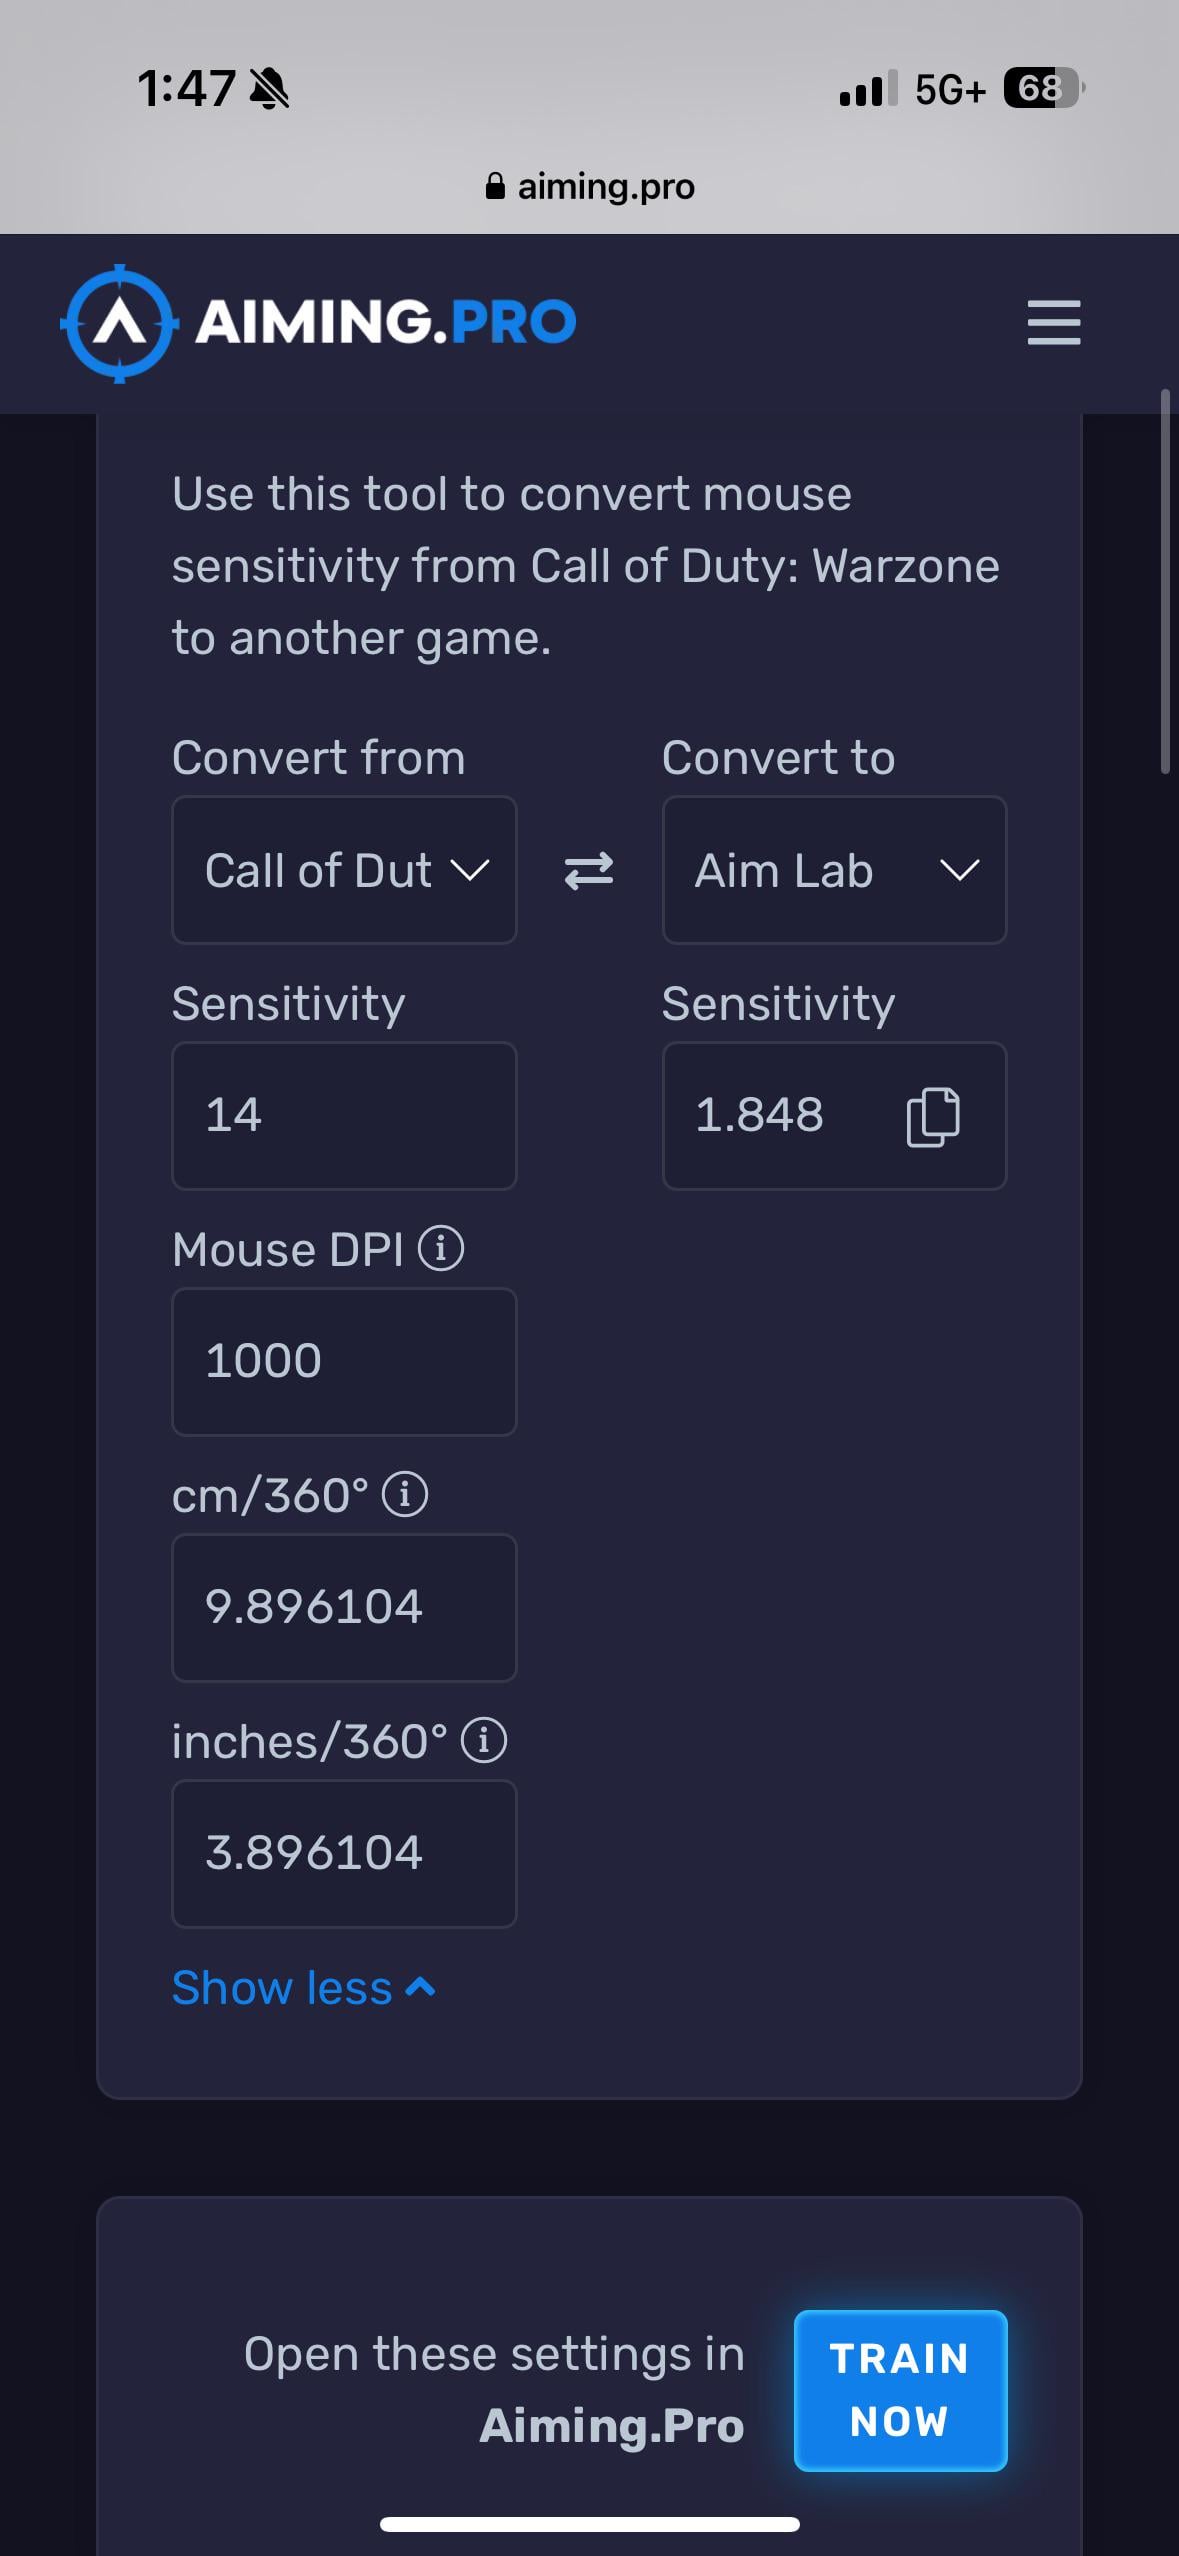Open the Convert to Aim Lab dropdown
The image size is (1179, 2556).
click(x=834, y=870)
